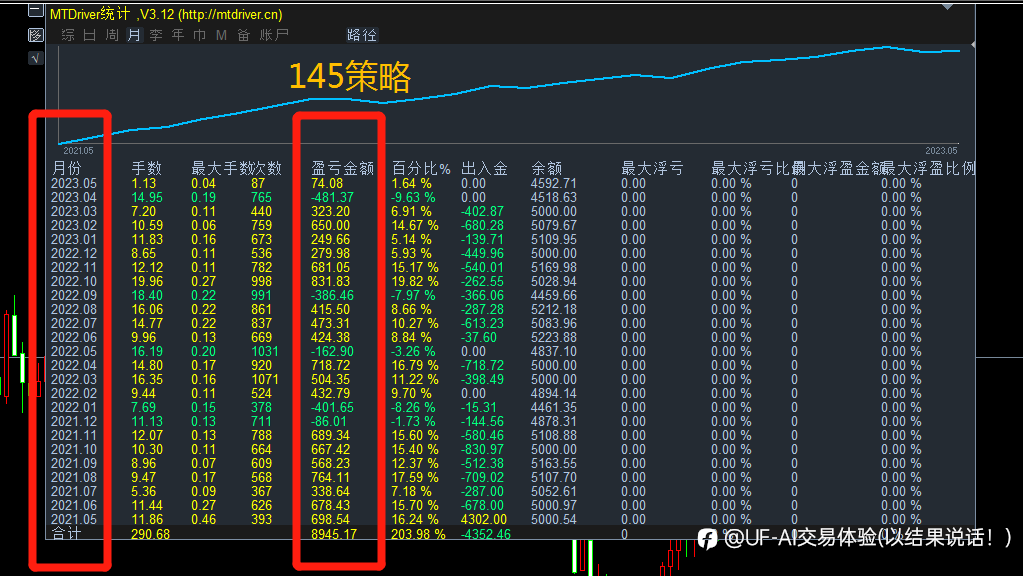Switch to the 周 weekly tab

tap(112, 35)
